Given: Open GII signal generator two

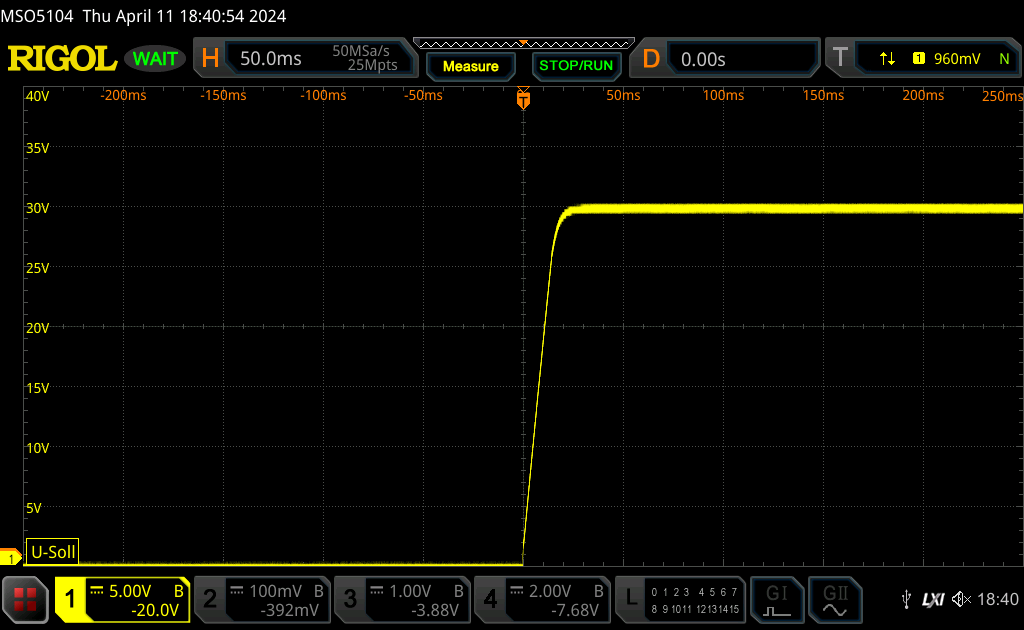Looking at the screenshot, I should coord(835,600).
